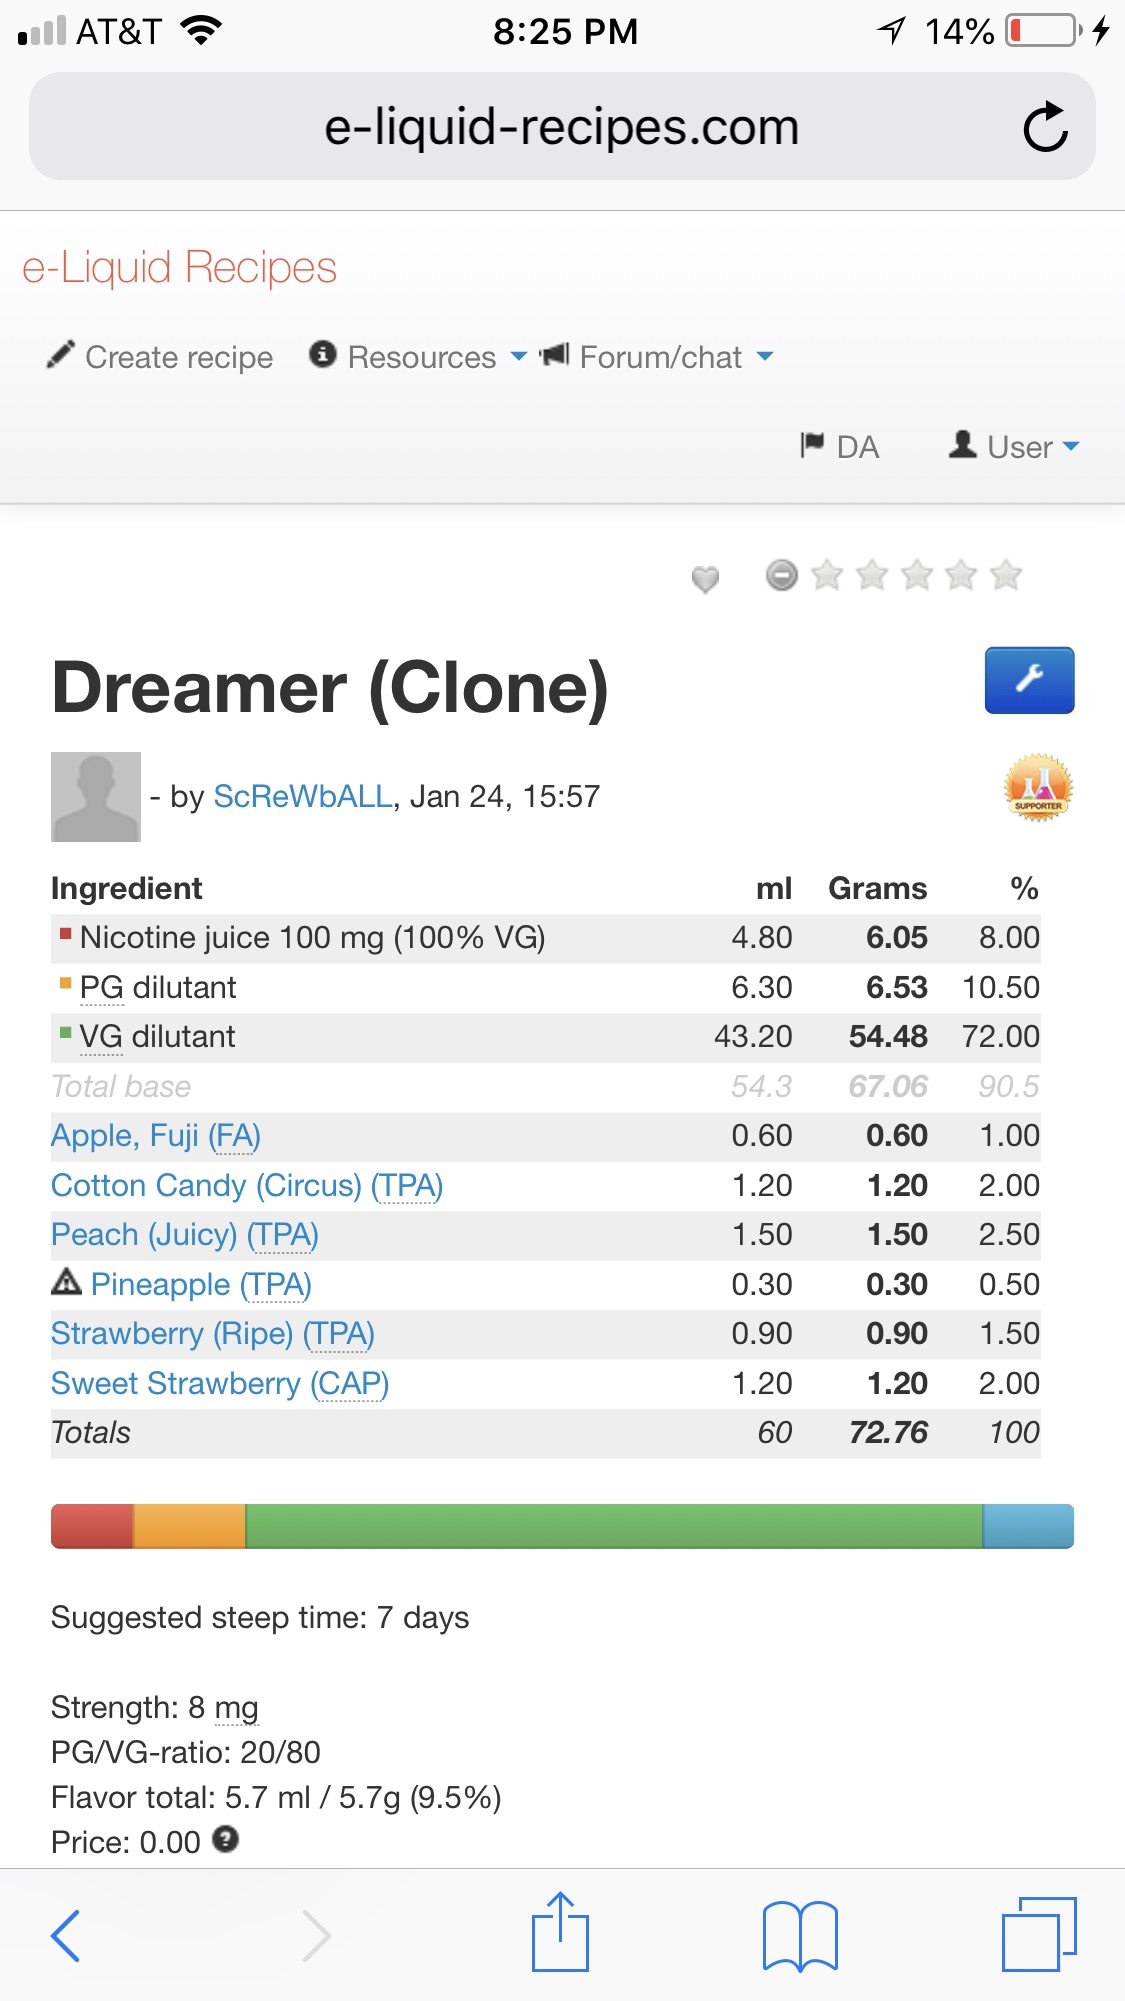Select the DA language flag item
Viewport: 1125px width, 2001px height.
(840, 447)
